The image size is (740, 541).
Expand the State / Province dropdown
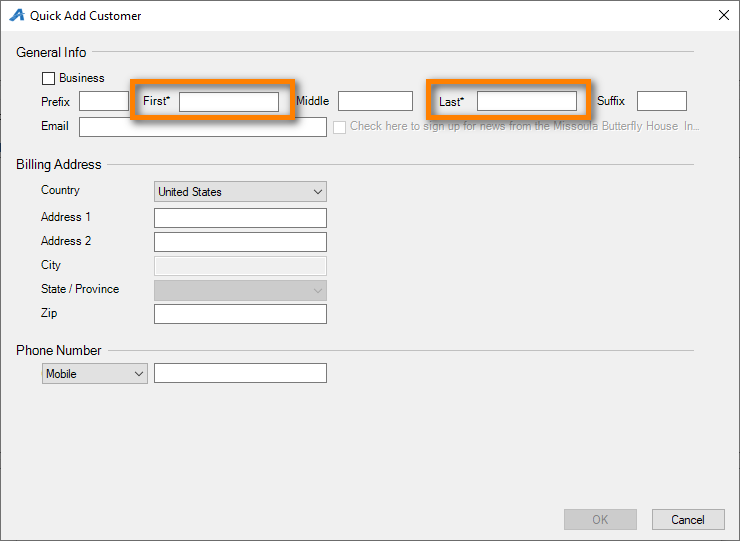point(240,290)
